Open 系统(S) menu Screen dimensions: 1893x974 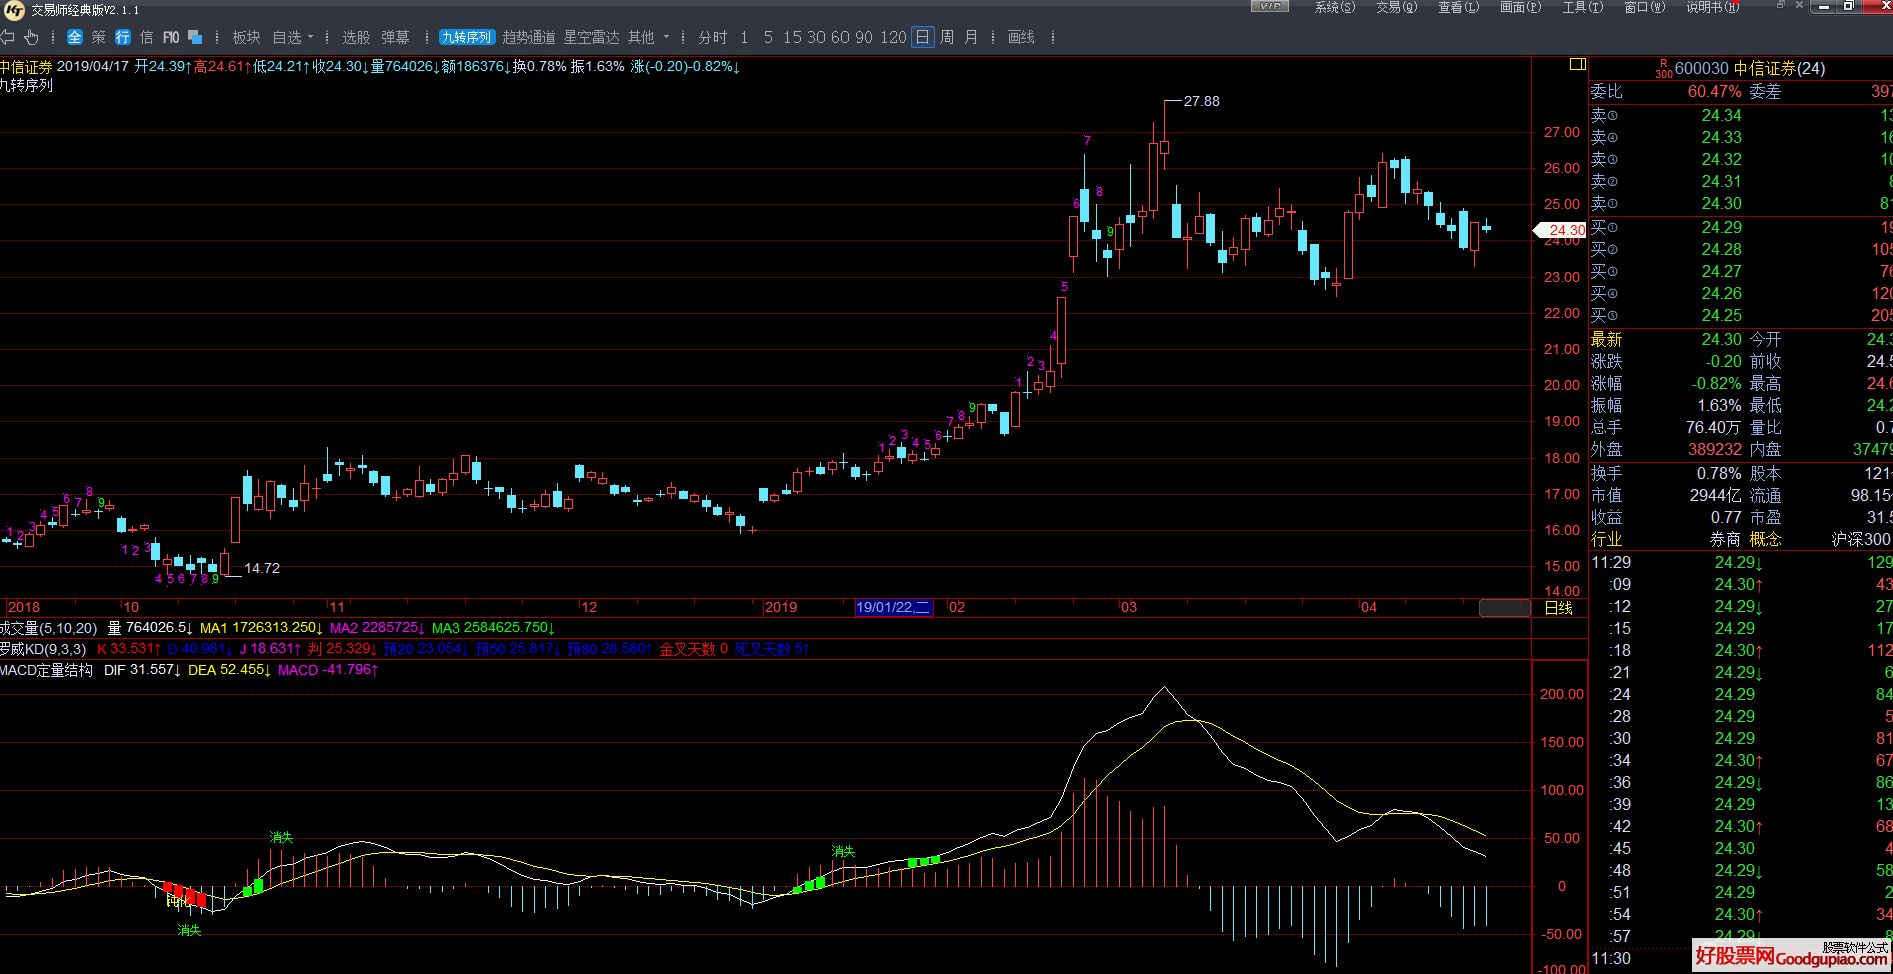(1335, 7)
